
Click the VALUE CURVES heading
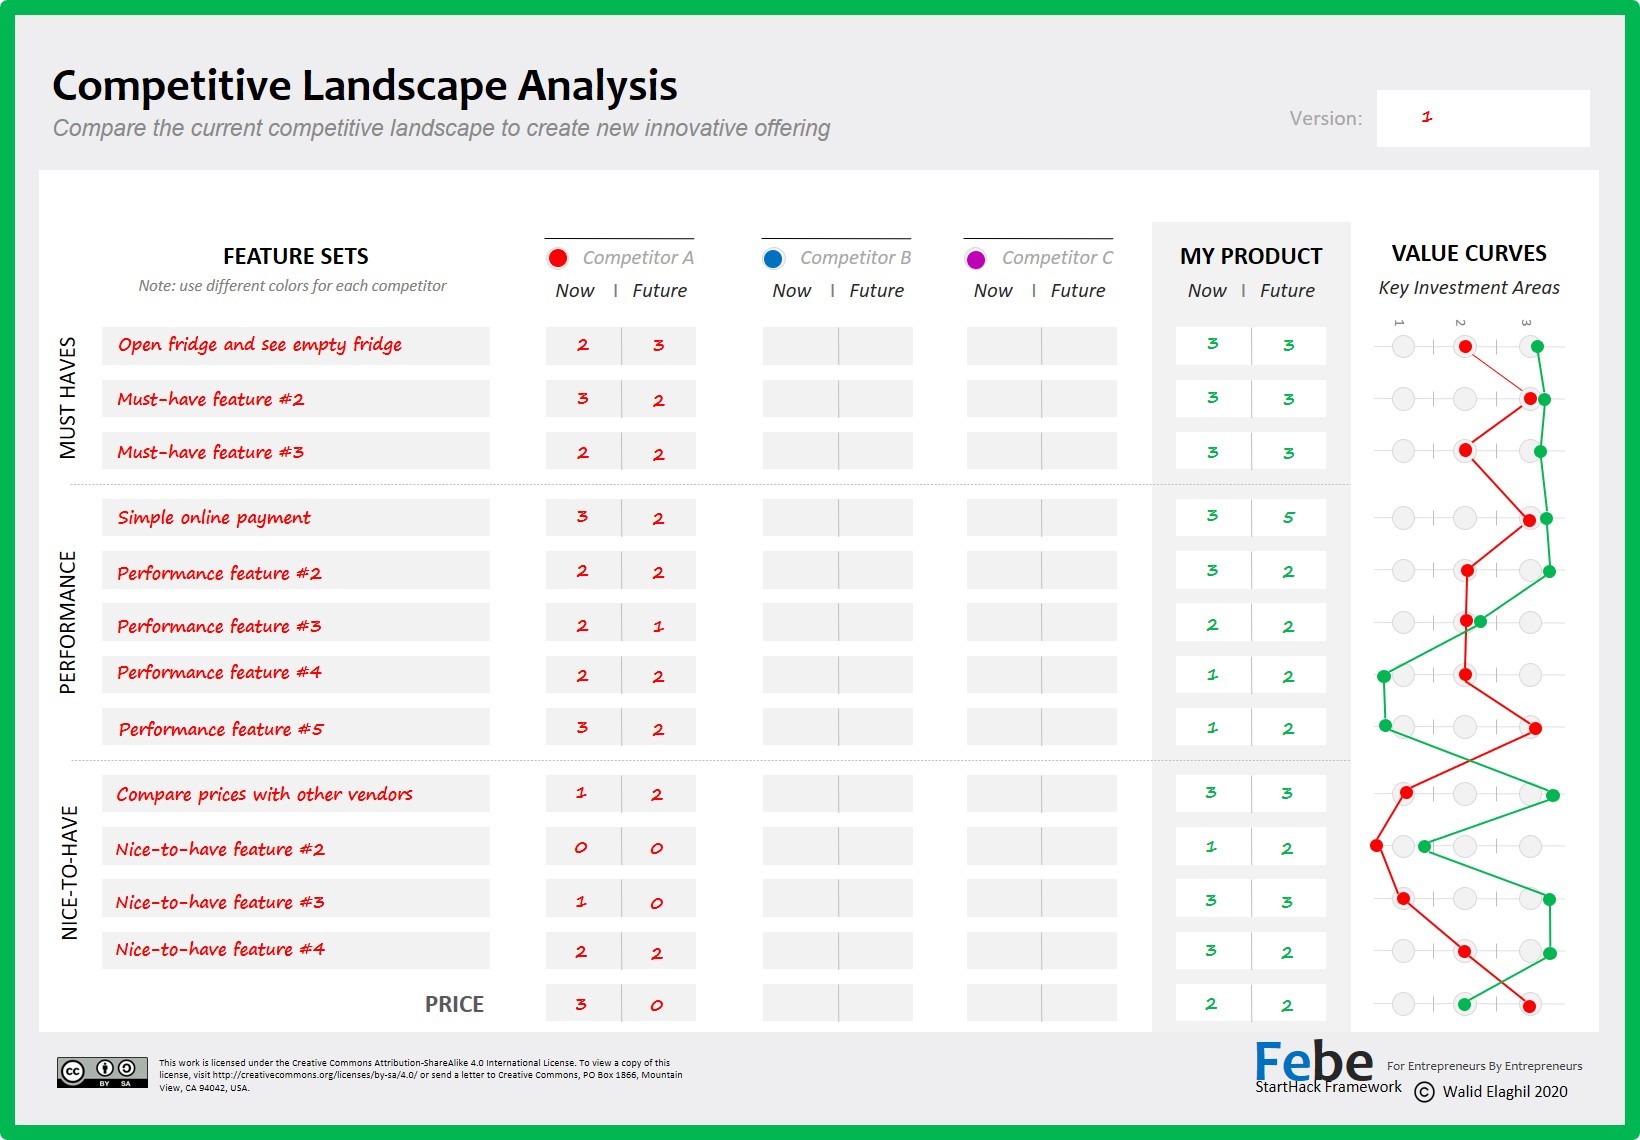1469,253
